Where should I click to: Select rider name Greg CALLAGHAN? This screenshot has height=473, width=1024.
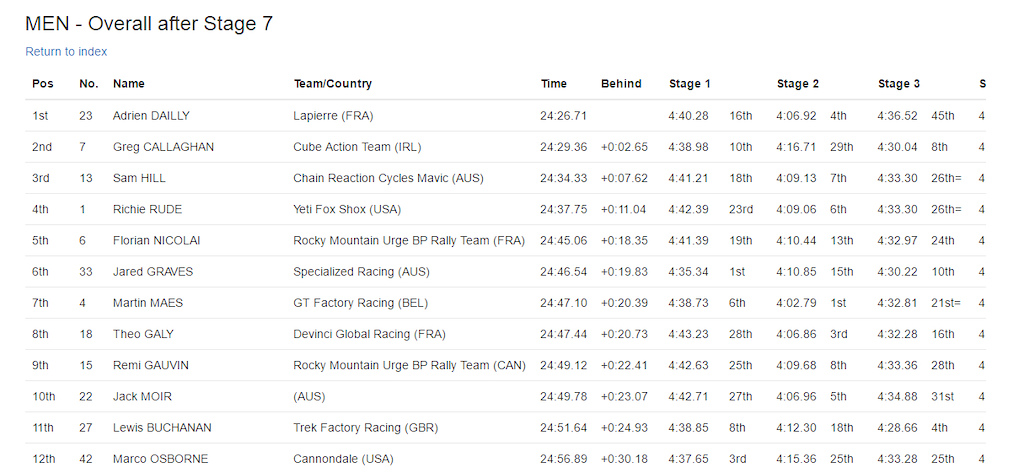(163, 147)
